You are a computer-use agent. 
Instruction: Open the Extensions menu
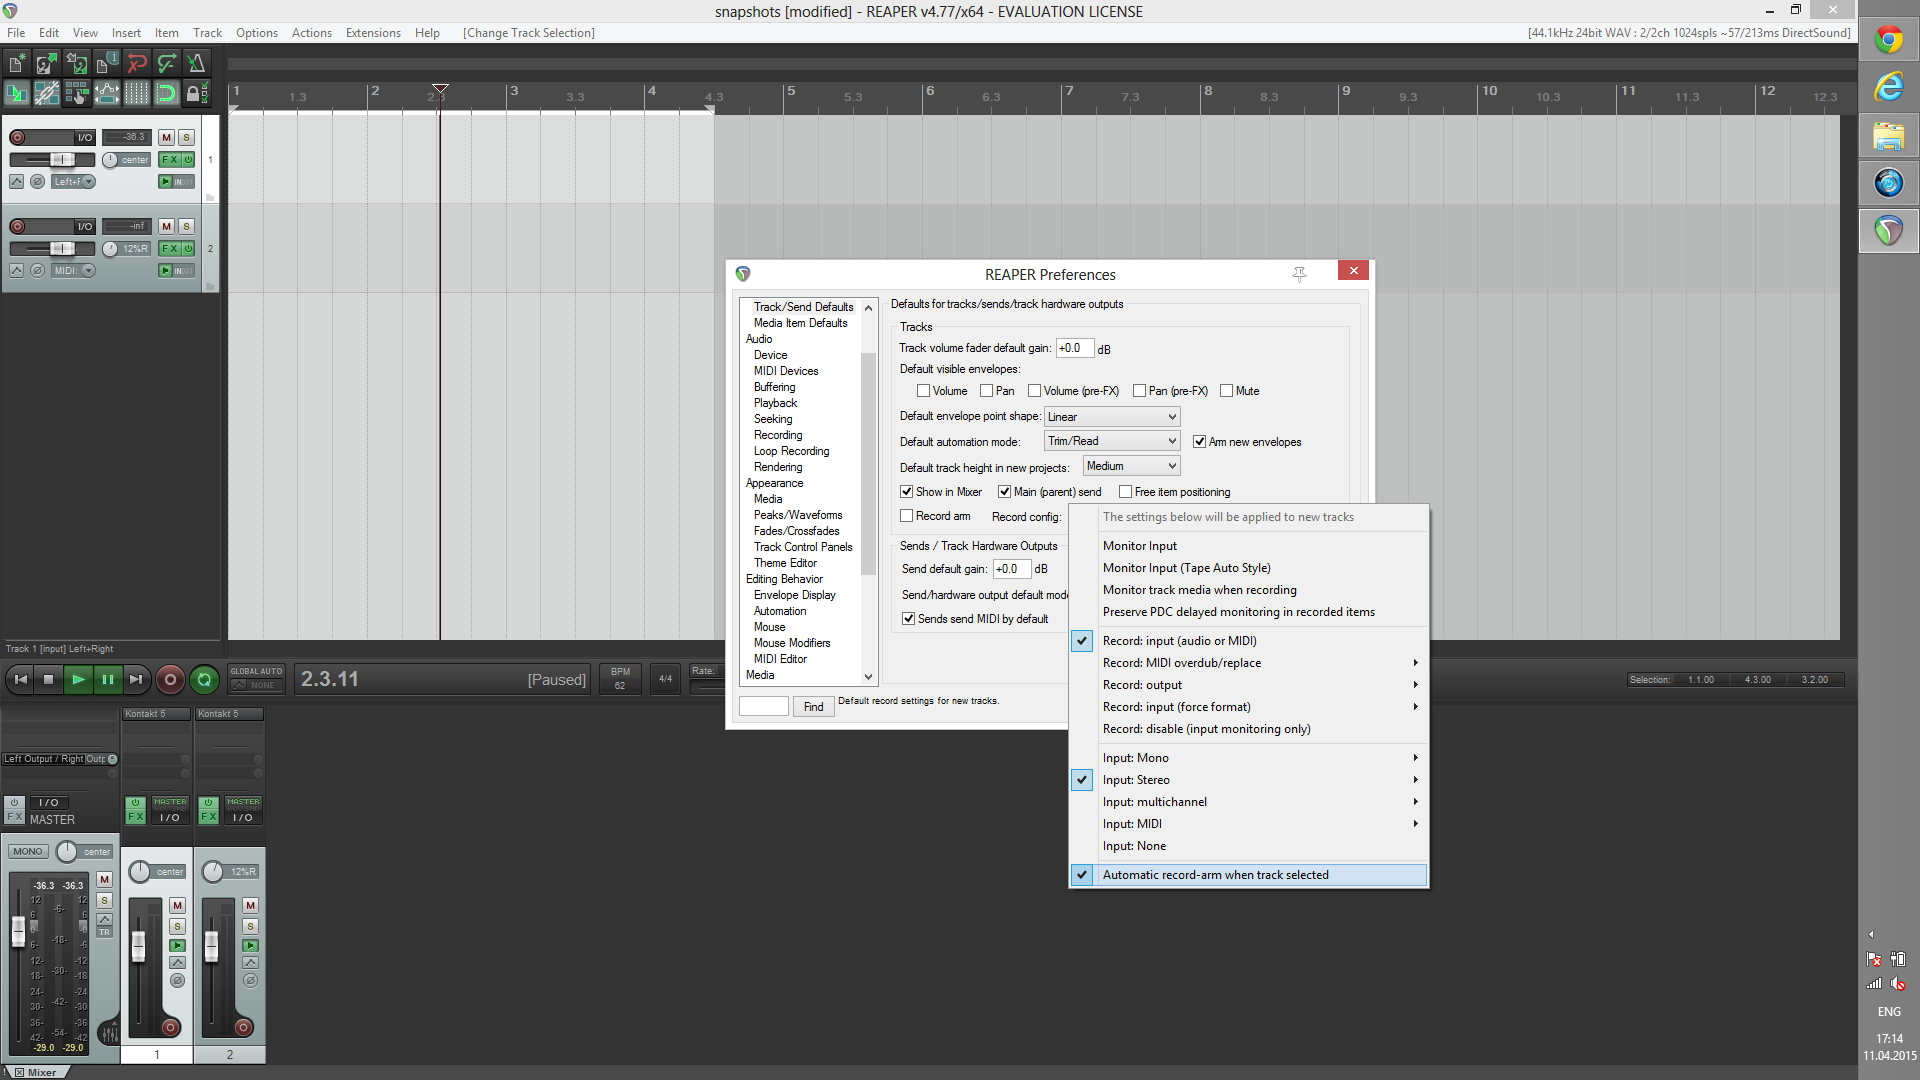point(373,33)
